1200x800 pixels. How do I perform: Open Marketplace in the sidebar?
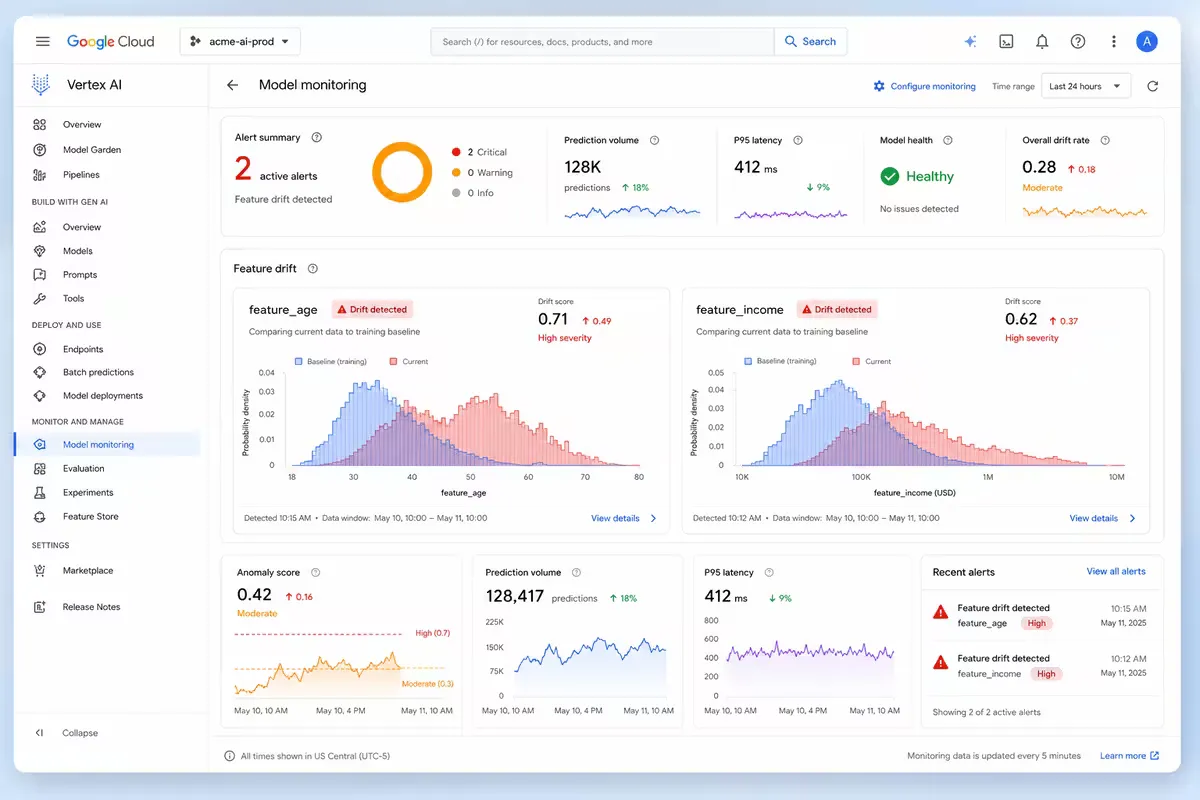[x=107, y=571]
